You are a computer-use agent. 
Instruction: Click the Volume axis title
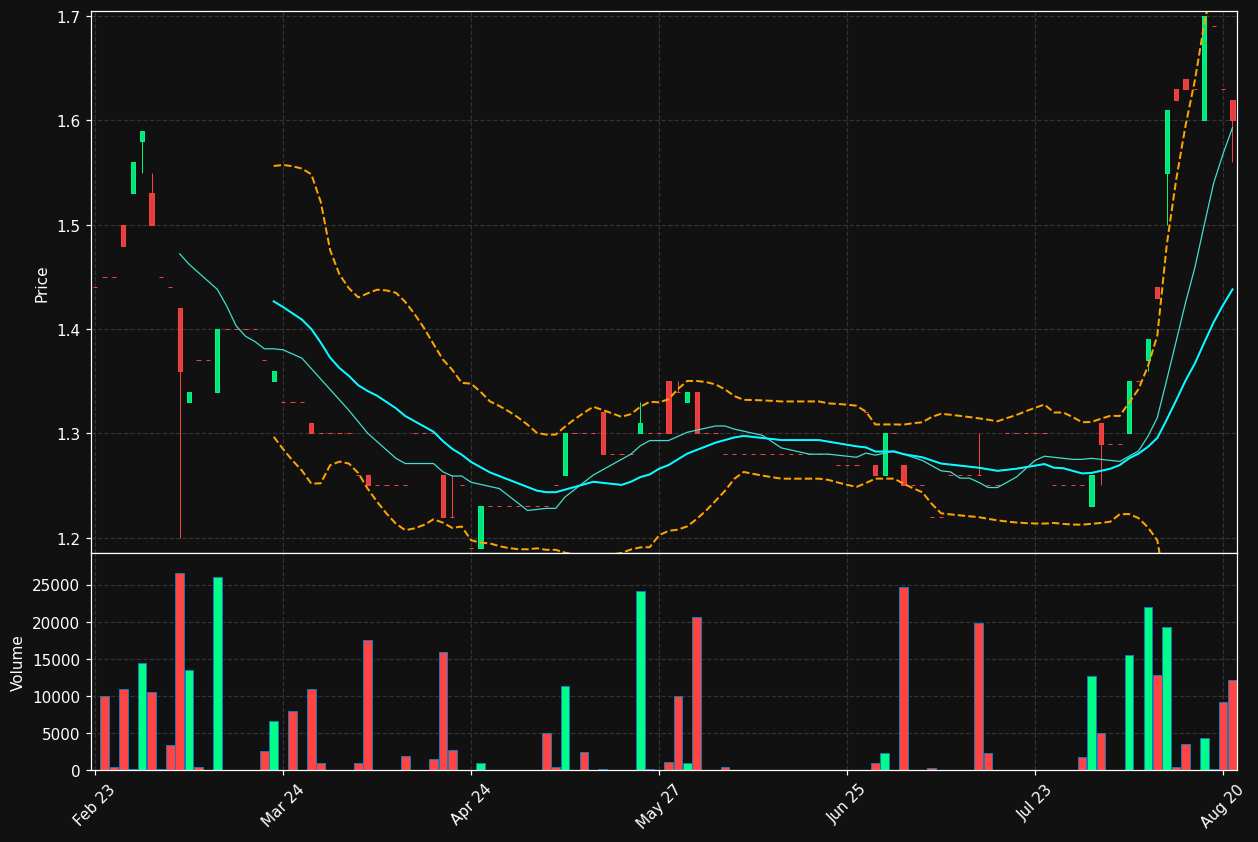tap(17, 663)
